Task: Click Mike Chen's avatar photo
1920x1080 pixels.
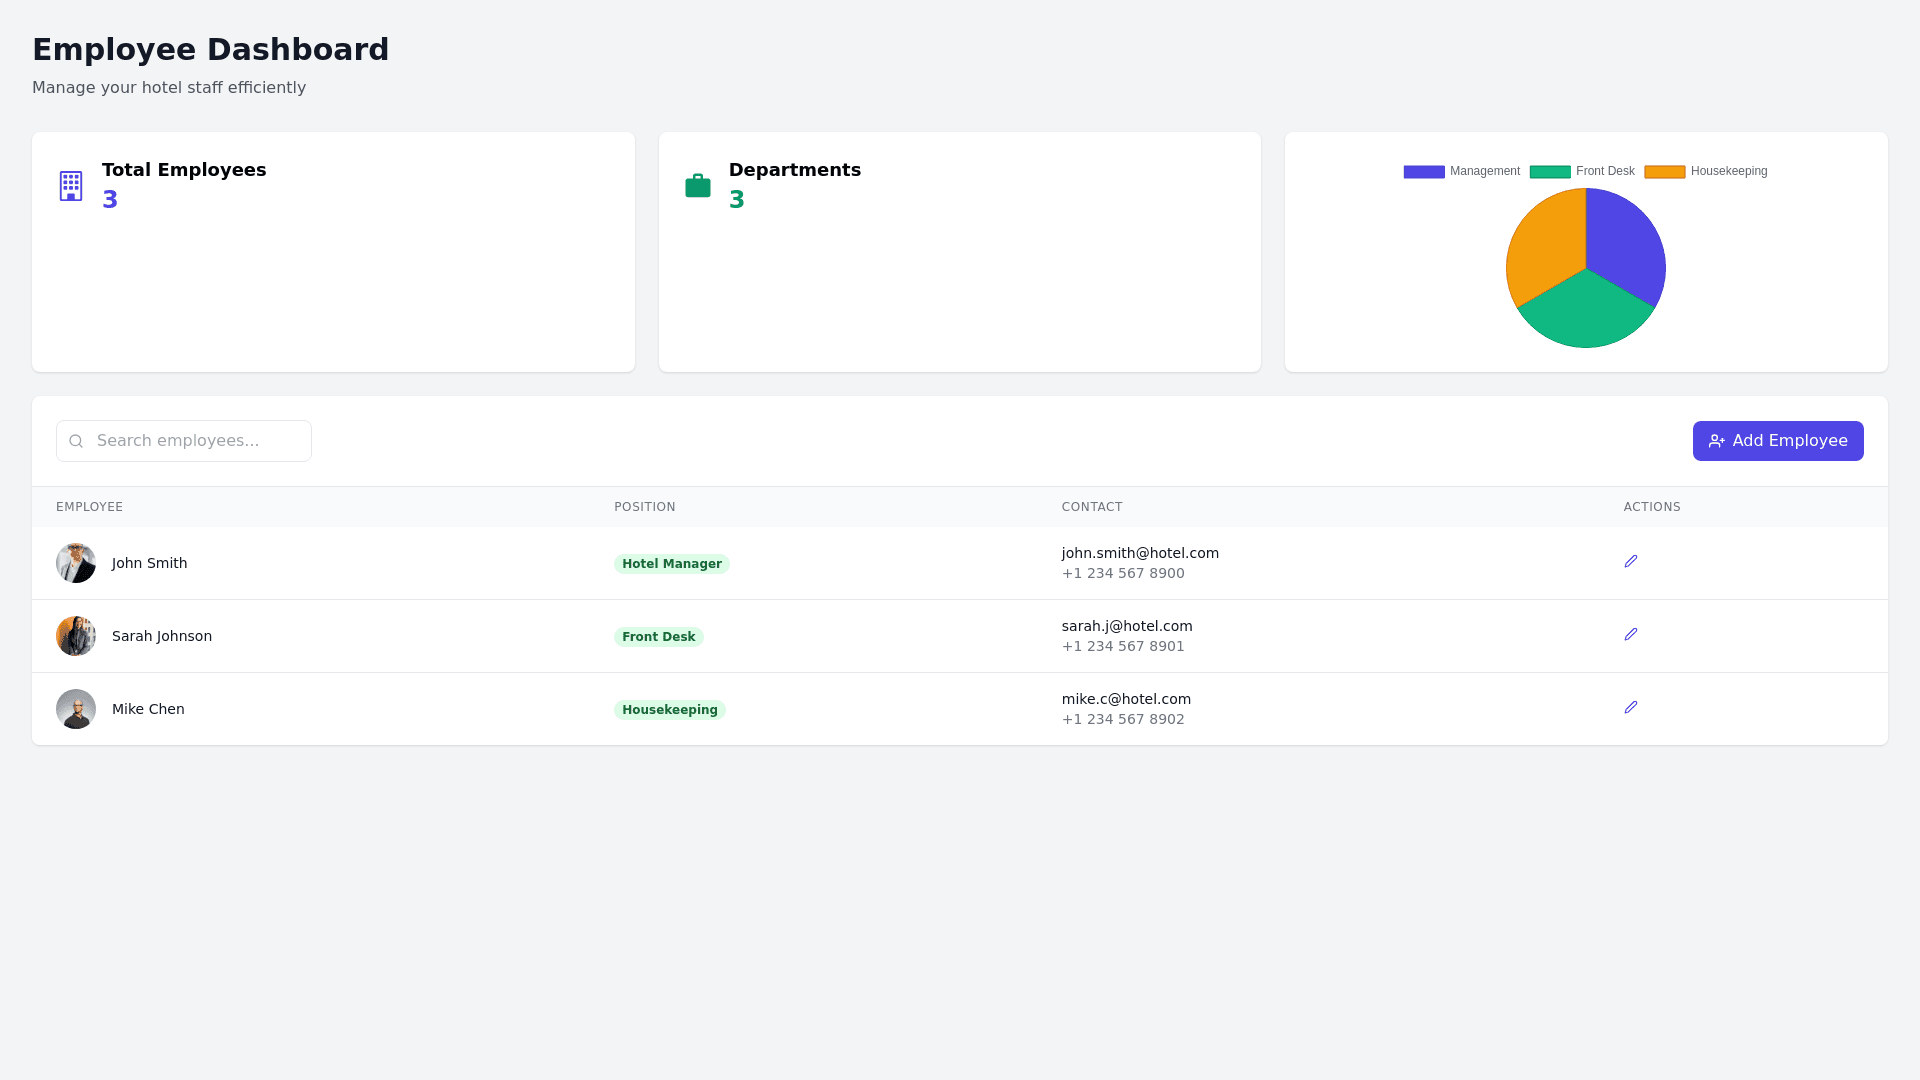Action: click(x=76, y=709)
